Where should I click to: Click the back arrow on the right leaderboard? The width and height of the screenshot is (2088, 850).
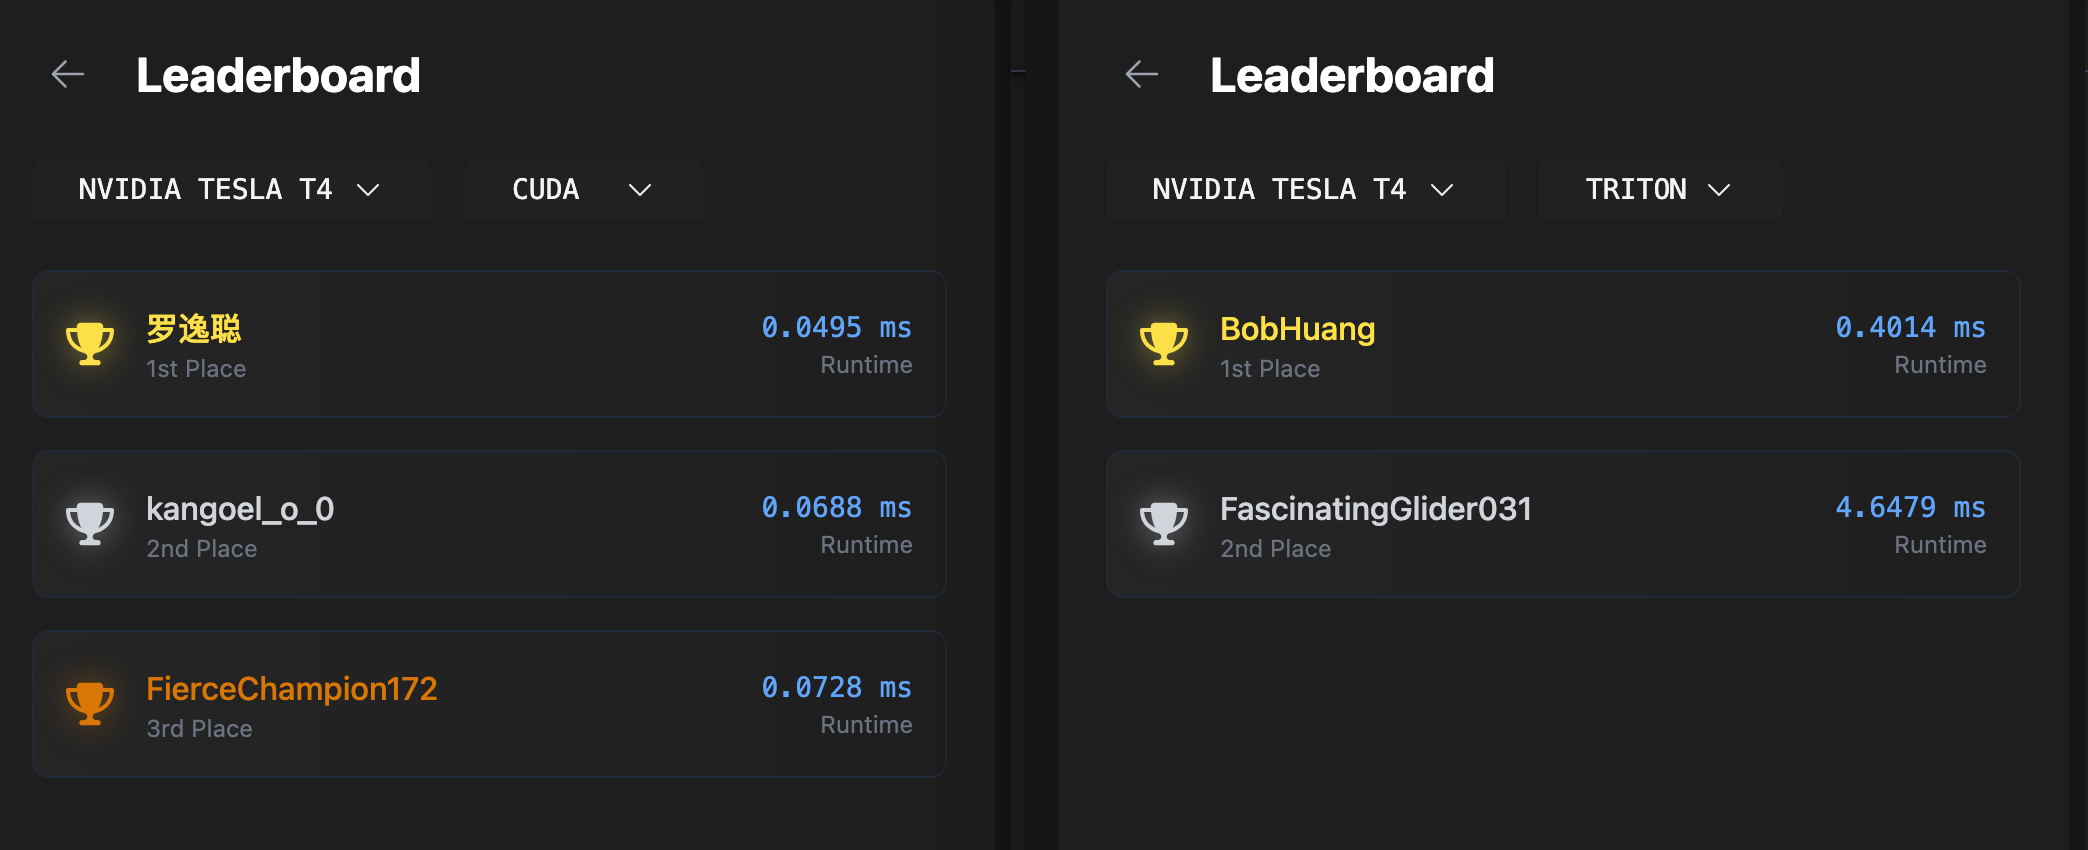point(1141,74)
